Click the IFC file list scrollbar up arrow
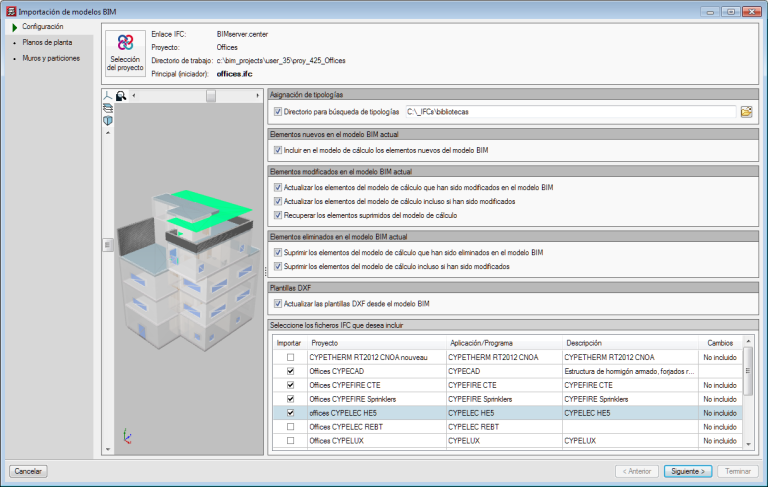This screenshot has height=487, width=768. pos(748,341)
